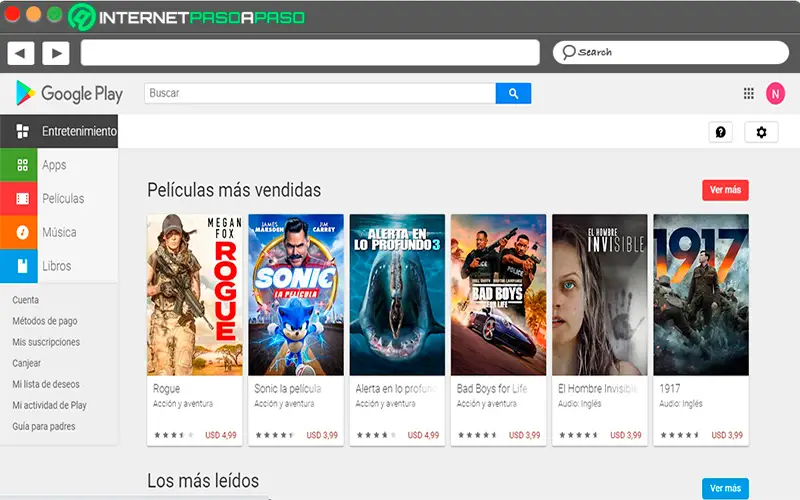Open Mi lista de deseos link
Image resolution: width=800 pixels, height=500 pixels.
pos(46,384)
